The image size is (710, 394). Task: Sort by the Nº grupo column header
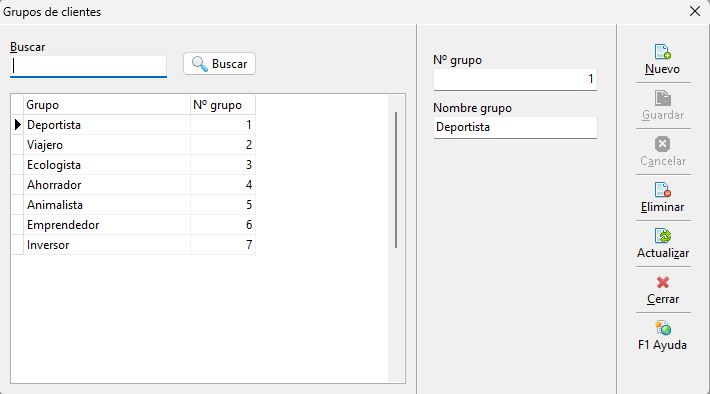pyautogui.click(x=223, y=105)
